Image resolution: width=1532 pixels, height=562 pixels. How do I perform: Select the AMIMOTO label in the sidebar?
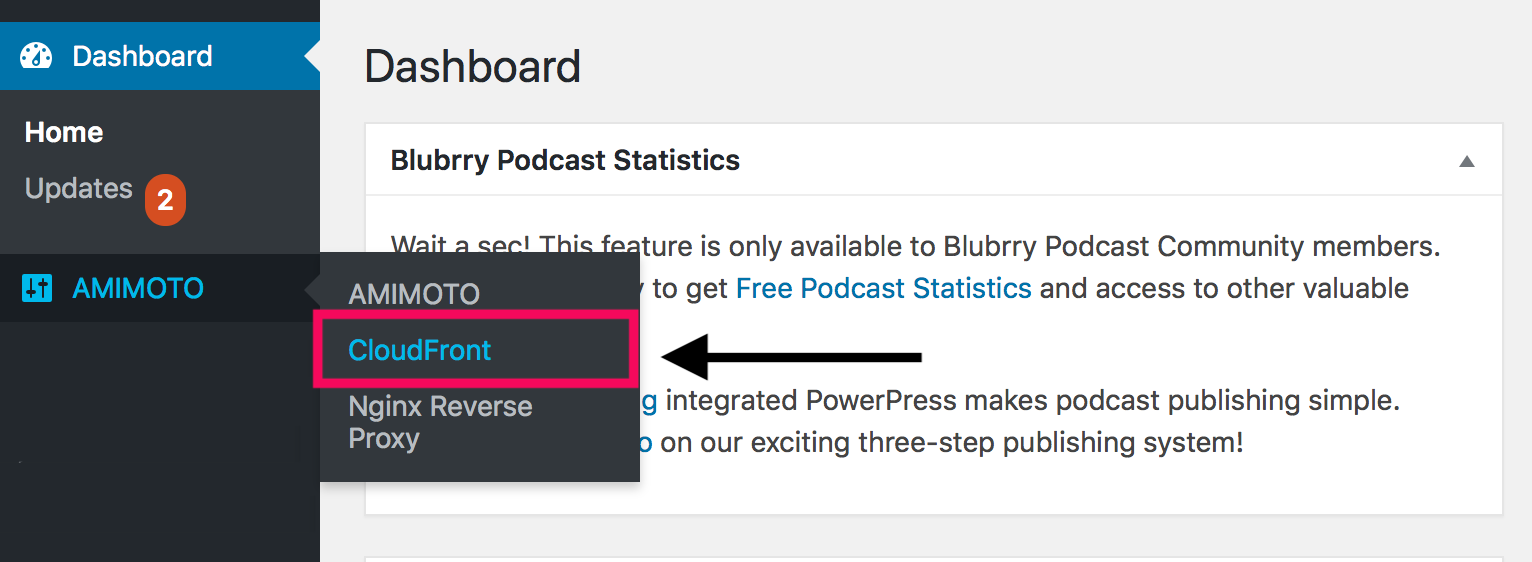pos(138,289)
